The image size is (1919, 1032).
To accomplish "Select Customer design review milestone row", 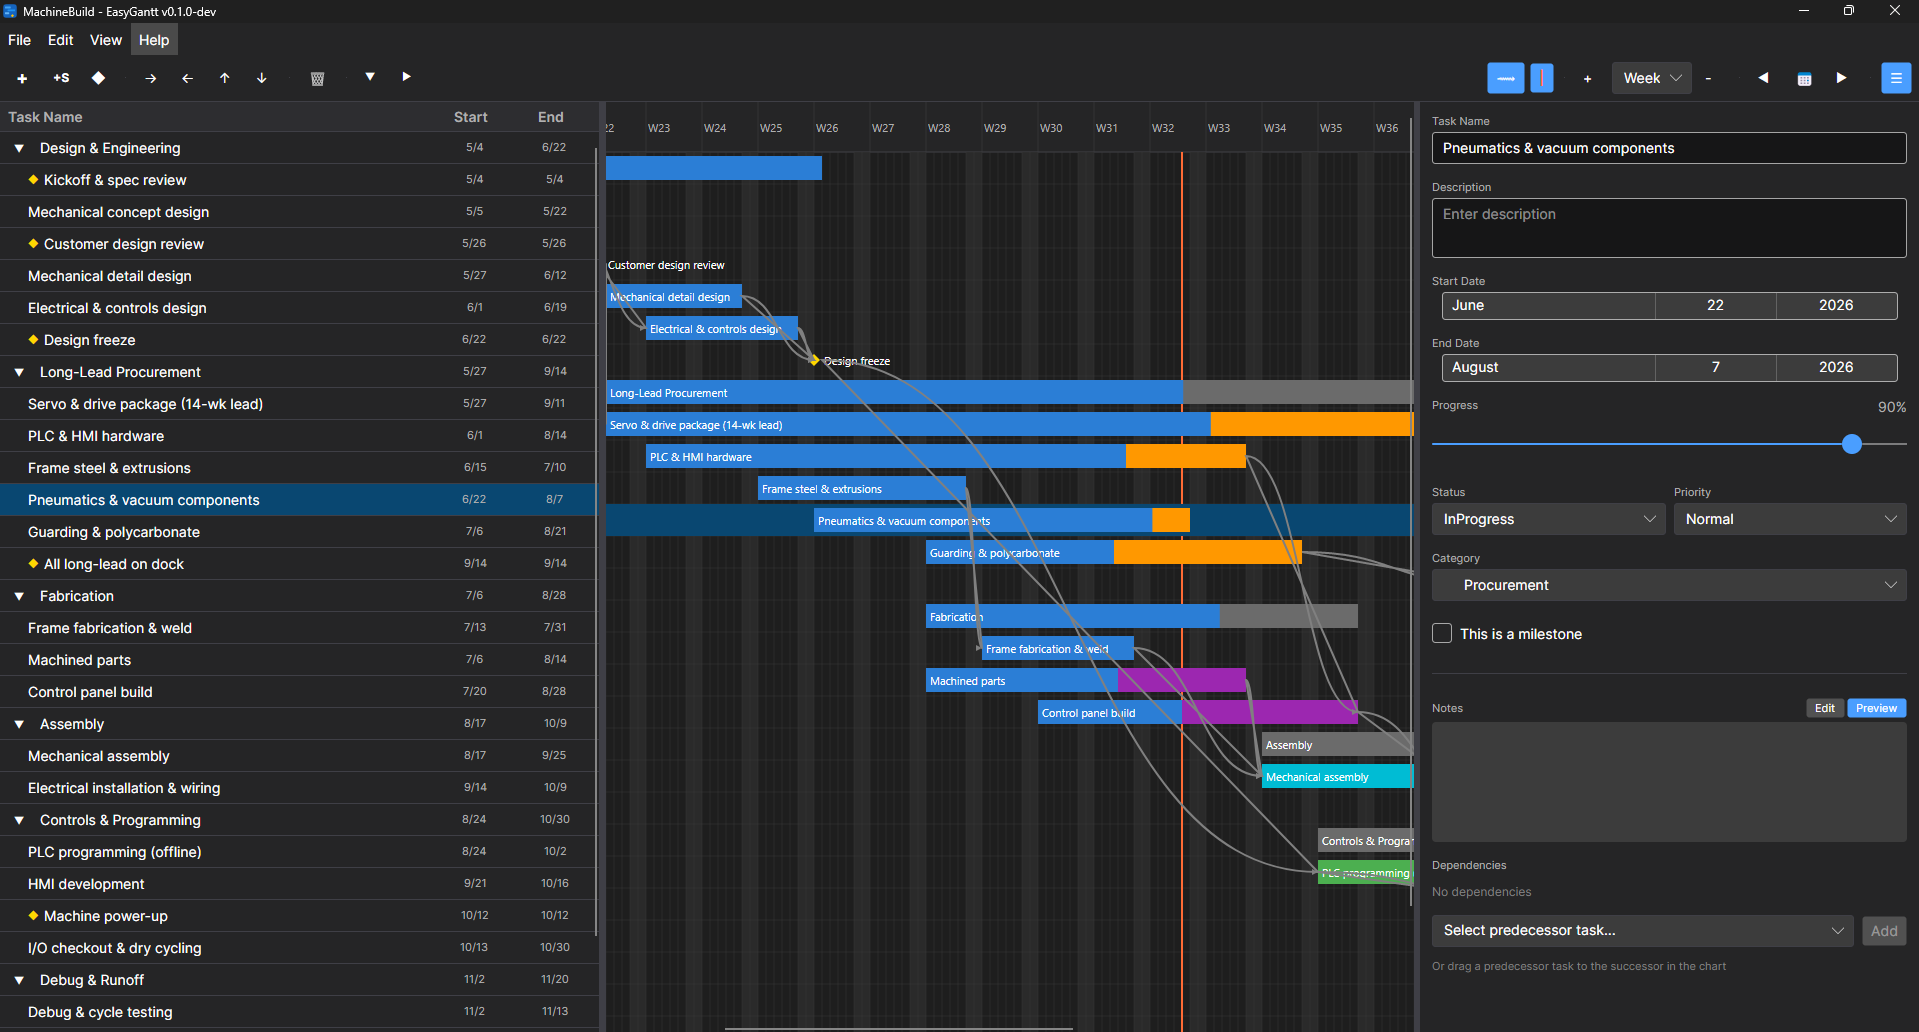I will point(298,244).
